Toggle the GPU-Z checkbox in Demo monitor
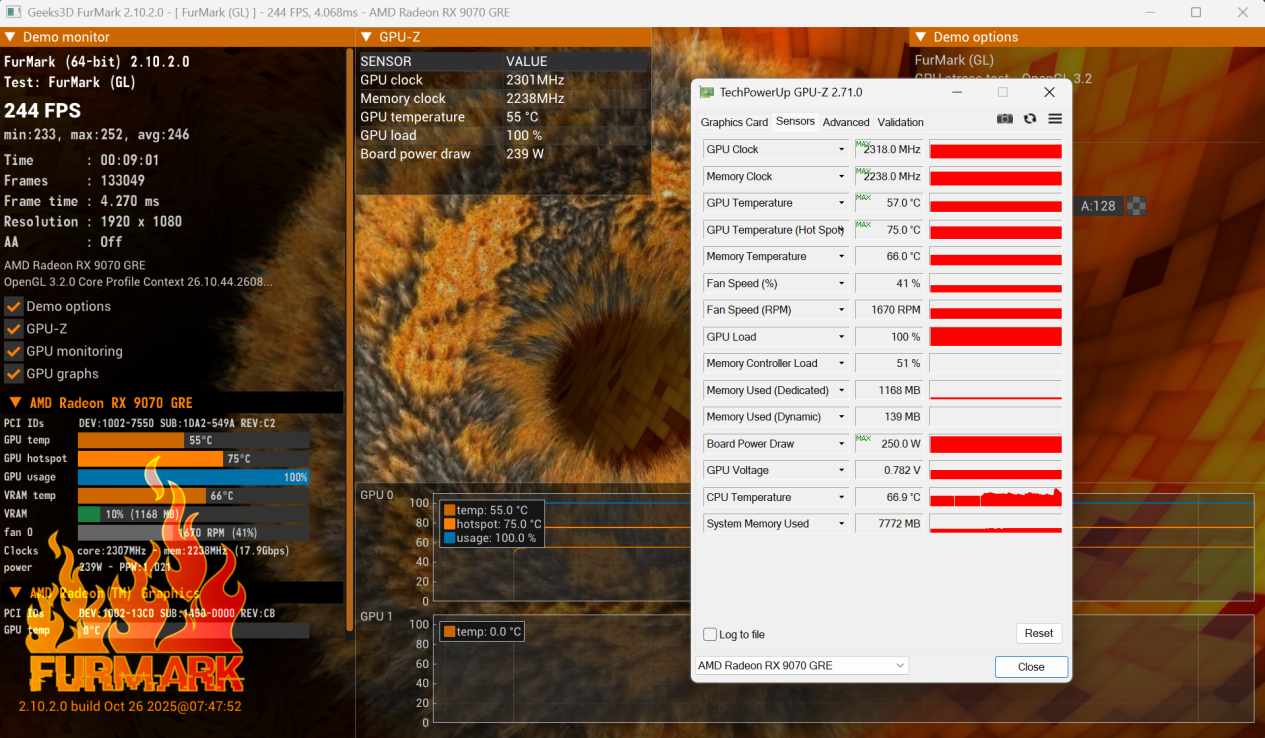Viewport: 1265px width, 738px height. (14, 329)
